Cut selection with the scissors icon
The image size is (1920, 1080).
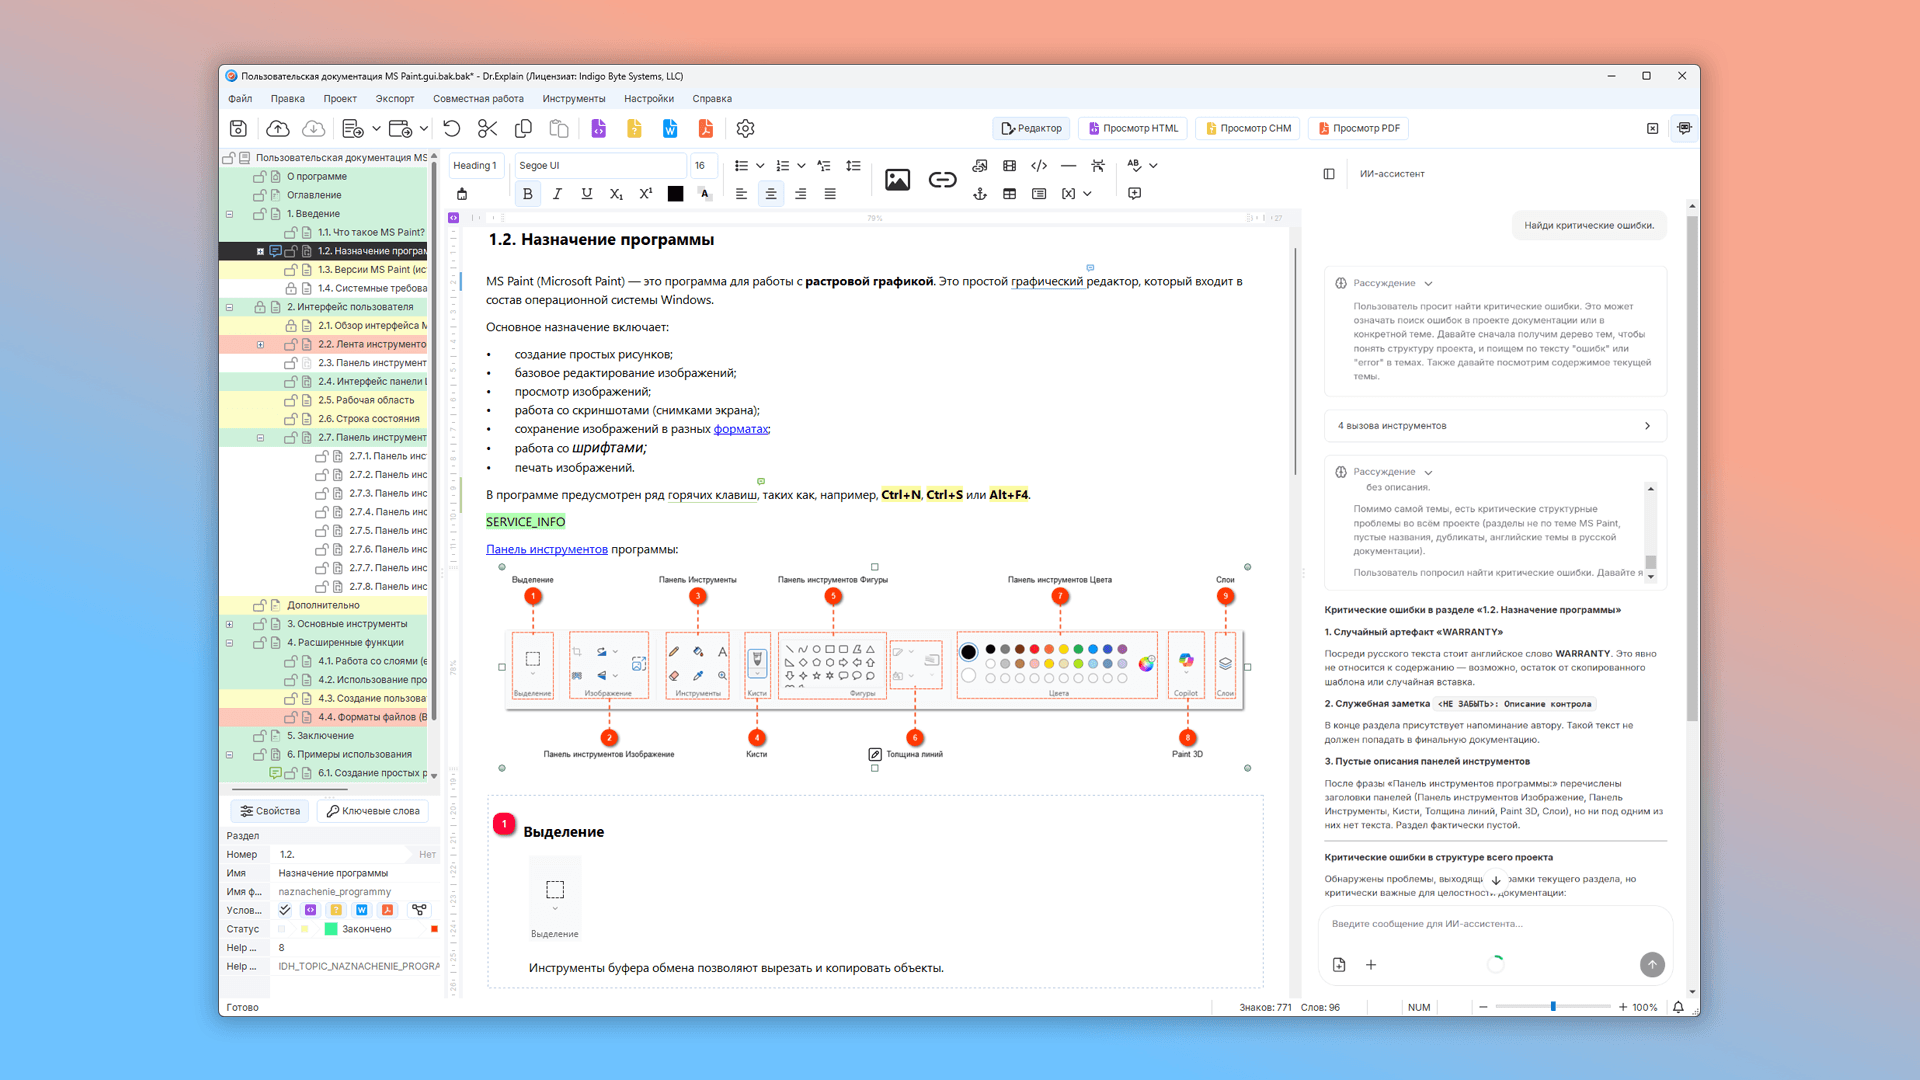pos(487,128)
